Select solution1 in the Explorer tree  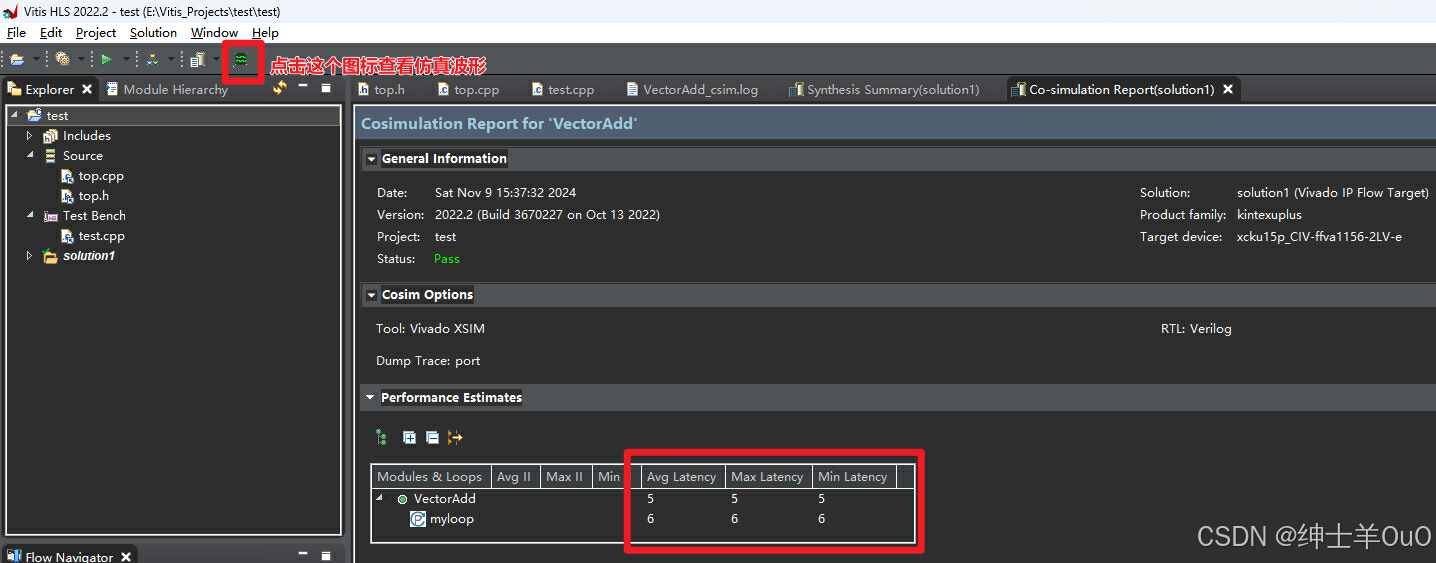pyautogui.click(x=79, y=256)
